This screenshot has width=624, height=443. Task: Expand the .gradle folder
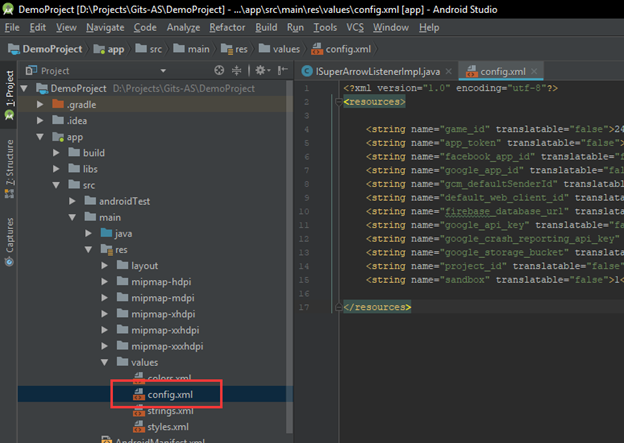click(41, 104)
